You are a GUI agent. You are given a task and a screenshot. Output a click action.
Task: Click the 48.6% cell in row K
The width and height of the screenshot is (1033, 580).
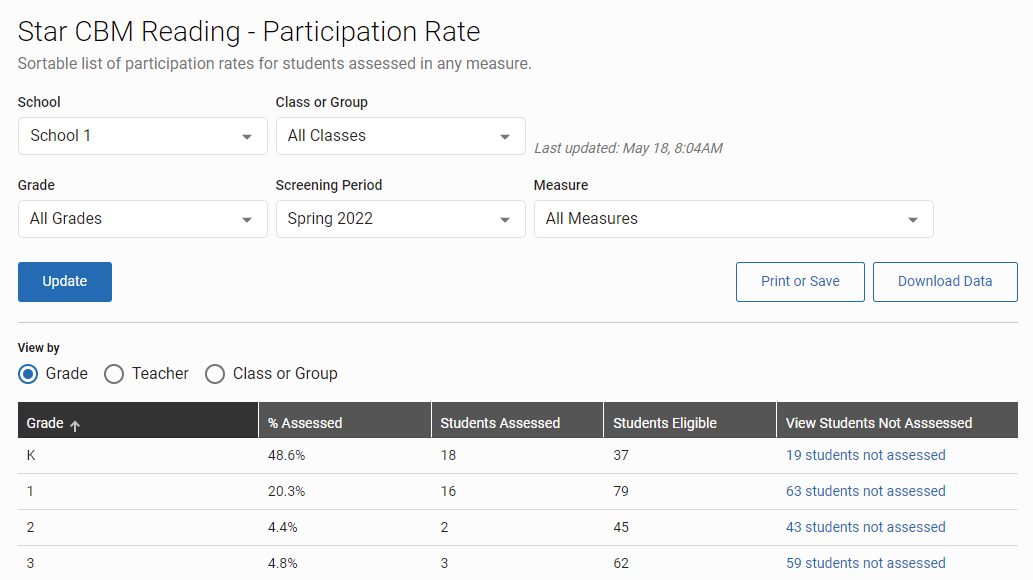point(287,455)
